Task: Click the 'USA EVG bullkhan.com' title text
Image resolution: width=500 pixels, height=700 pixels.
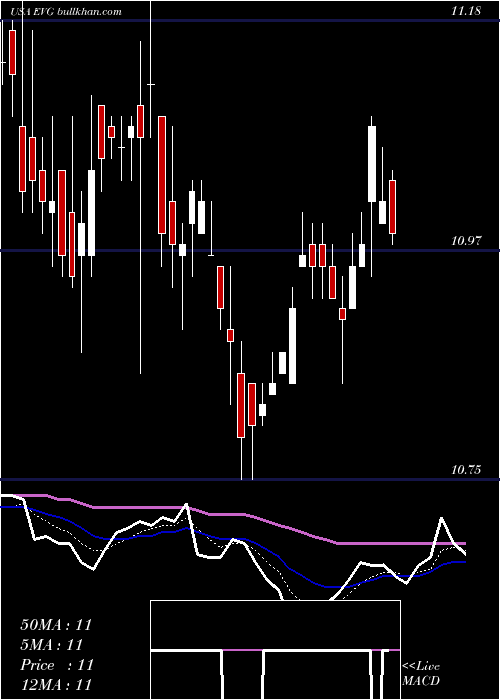Action: (x=67, y=12)
